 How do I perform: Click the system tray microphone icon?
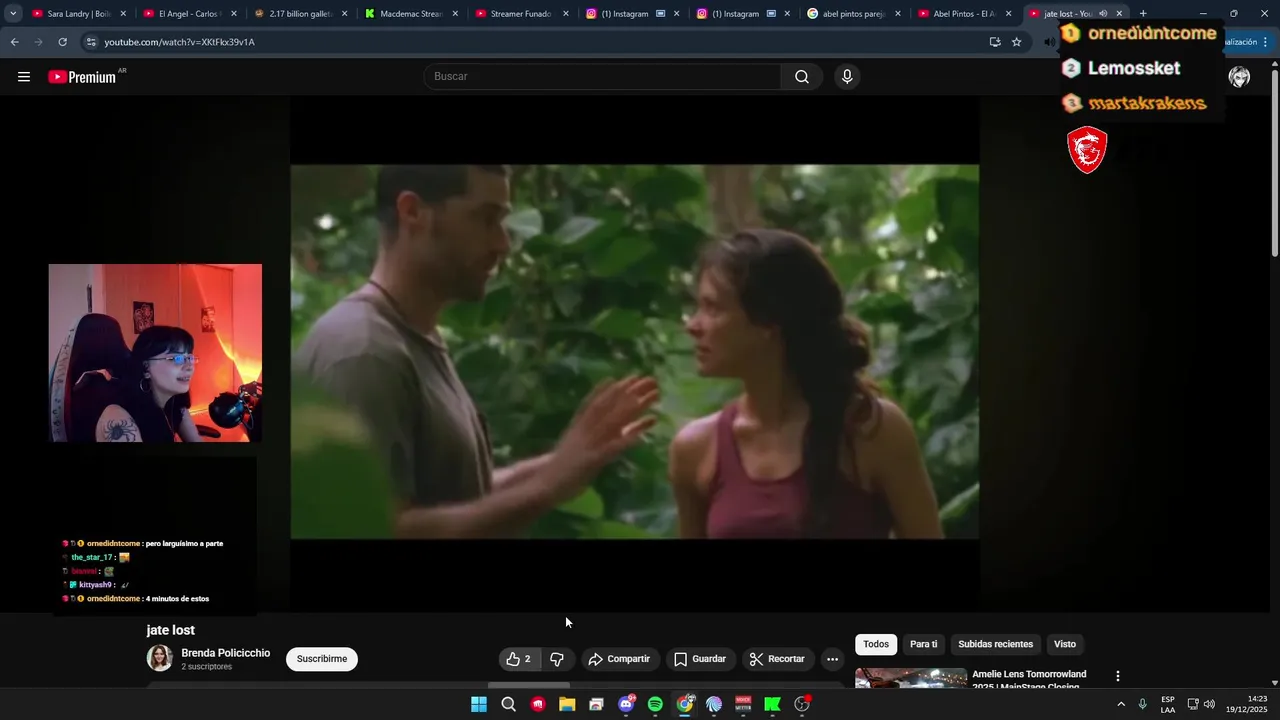(x=1142, y=704)
